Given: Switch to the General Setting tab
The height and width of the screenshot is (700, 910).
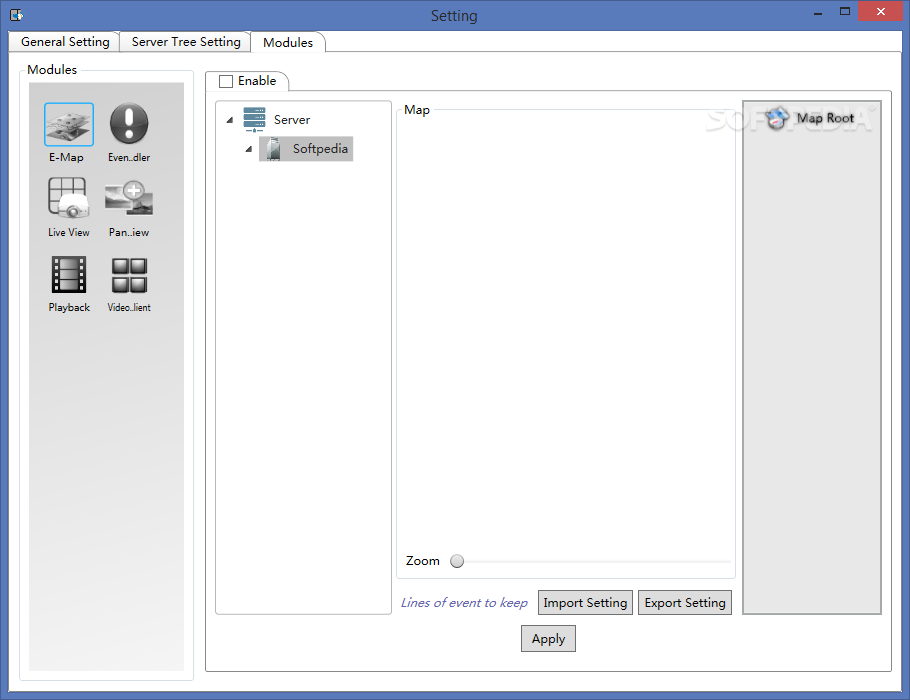Looking at the screenshot, I should coord(64,42).
